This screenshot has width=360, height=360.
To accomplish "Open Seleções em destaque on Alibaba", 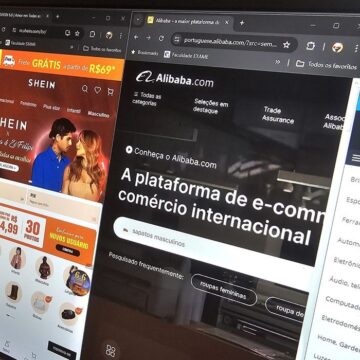I will [211, 106].
